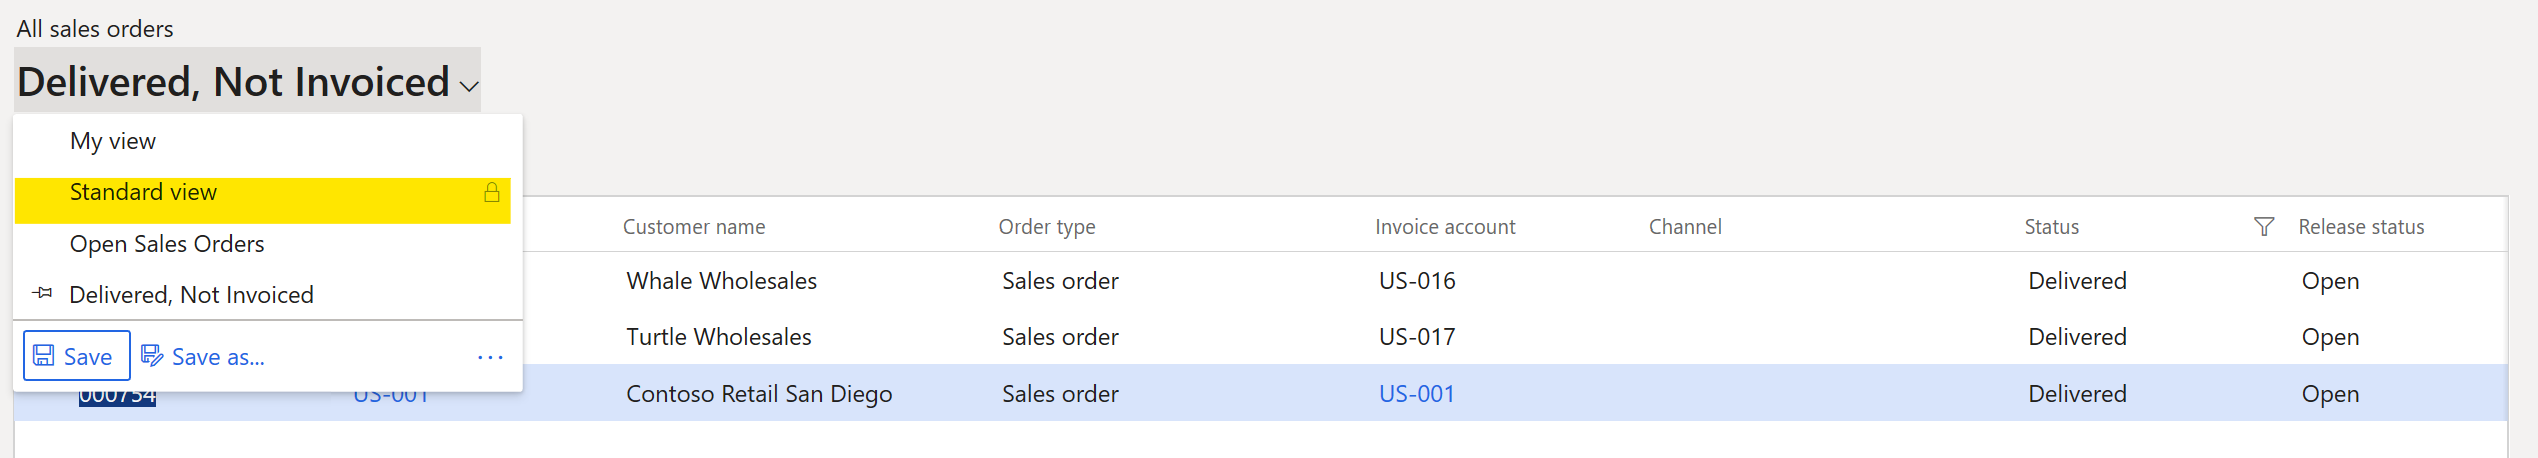
Task: Select the Whale Wholesales row
Action: pyautogui.click(x=1260, y=281)
